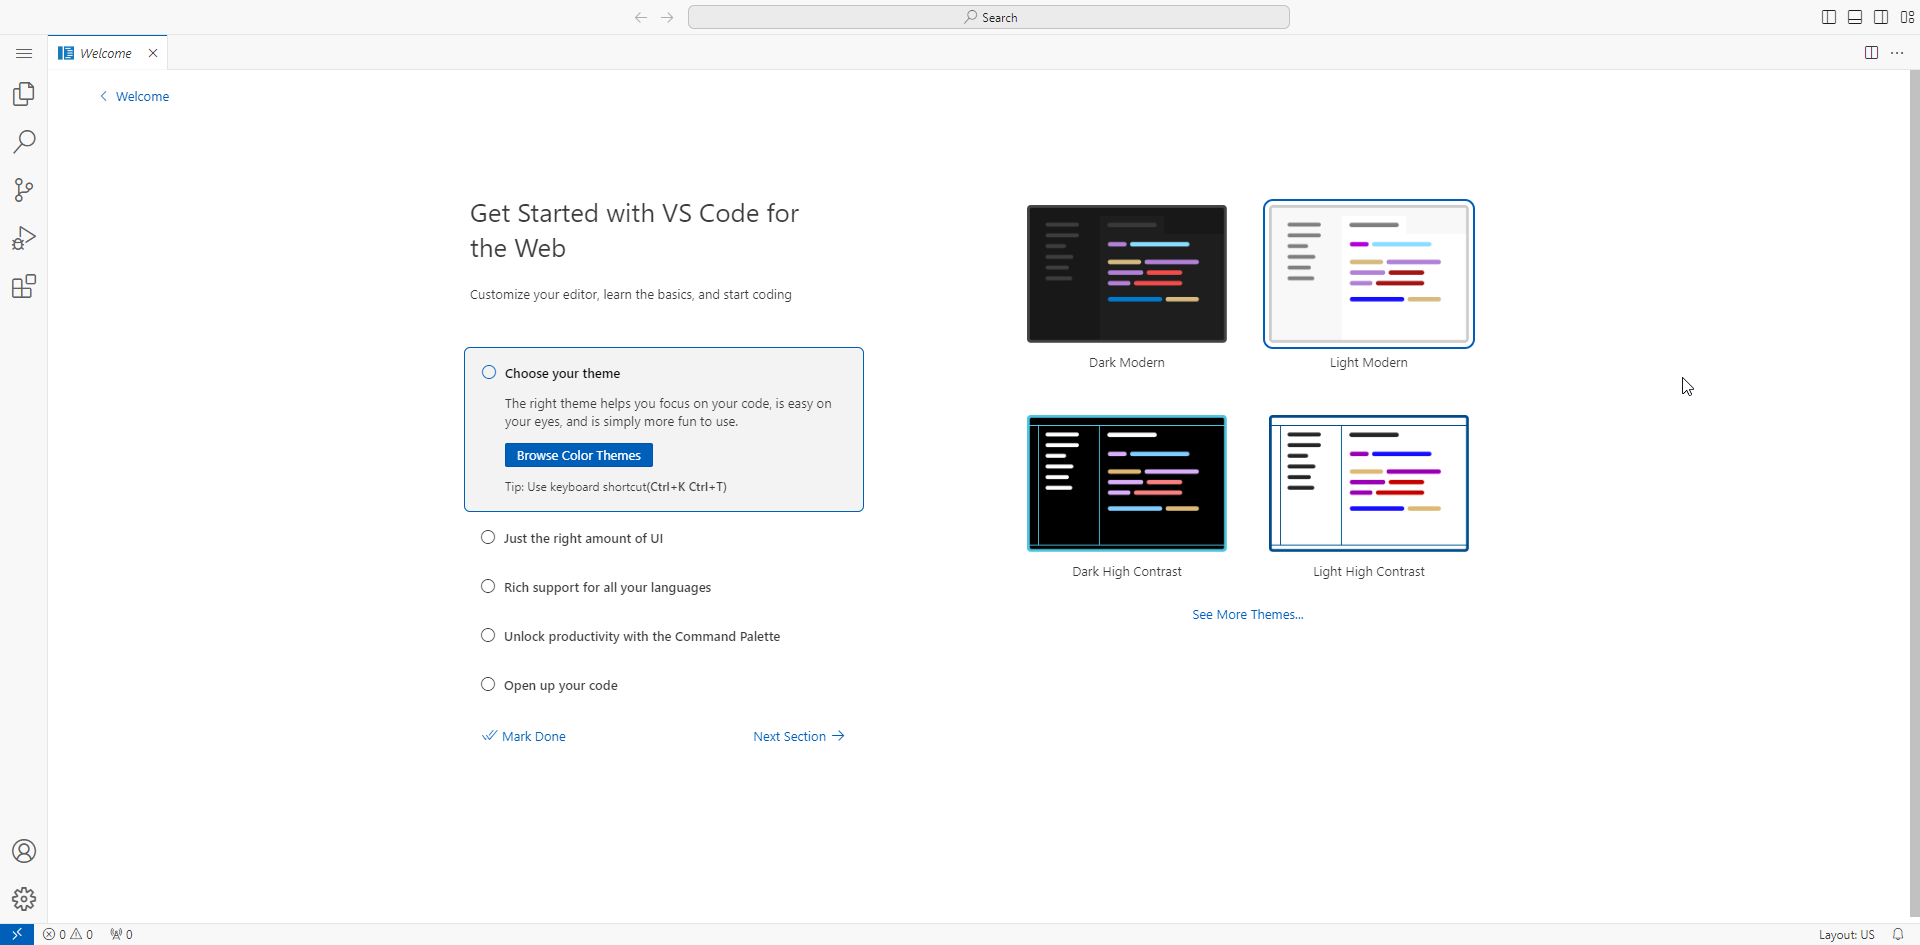Switch to the Welcome editor tab
This screenshot has width=1920, height=945.
click(x=106, y=53)
